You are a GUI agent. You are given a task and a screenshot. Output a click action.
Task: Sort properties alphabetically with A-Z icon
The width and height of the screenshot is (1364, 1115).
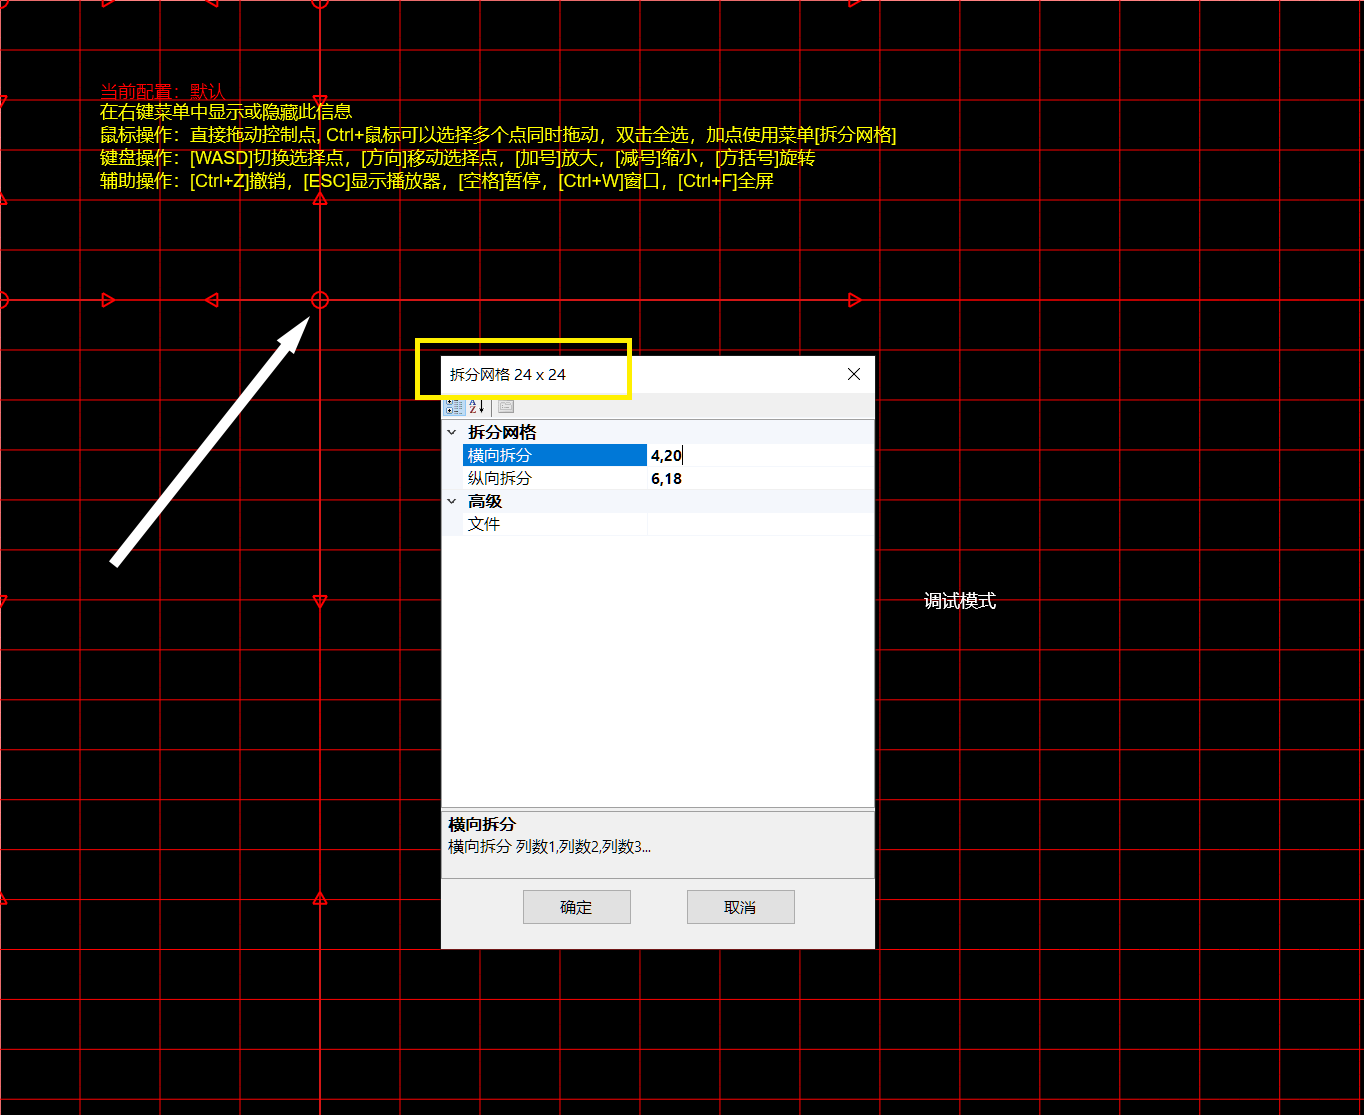click(x=477, y=406)
